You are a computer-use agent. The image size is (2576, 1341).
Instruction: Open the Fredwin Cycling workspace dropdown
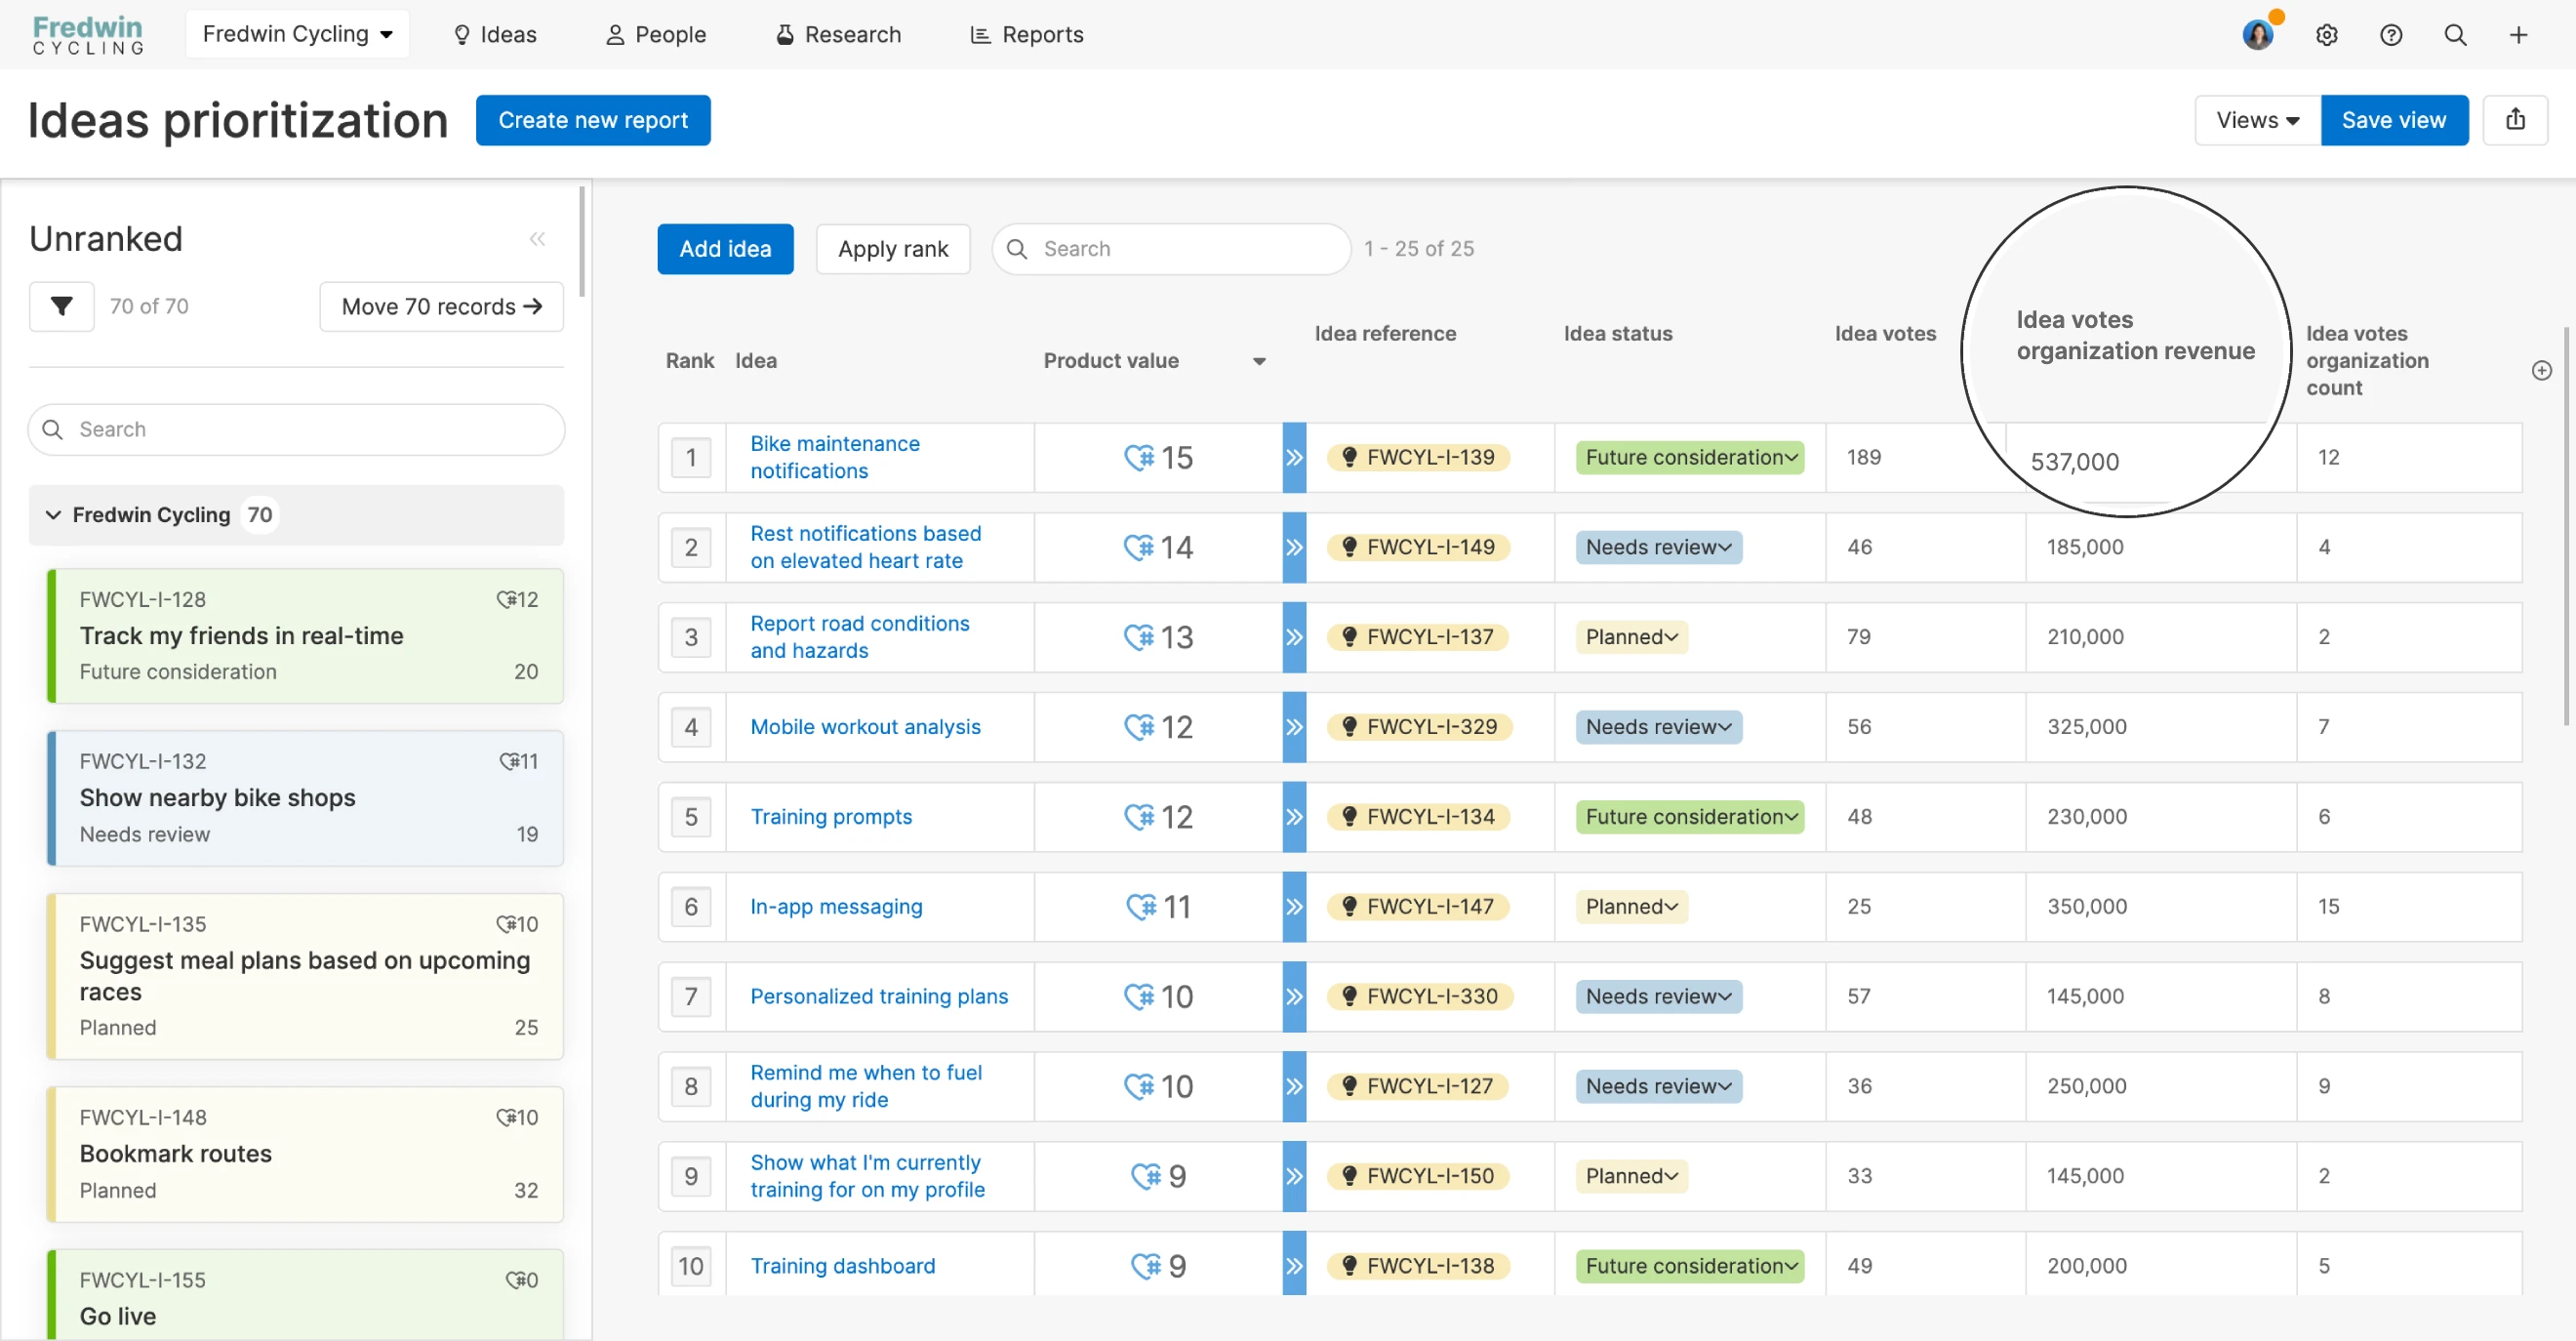point(297,34)
